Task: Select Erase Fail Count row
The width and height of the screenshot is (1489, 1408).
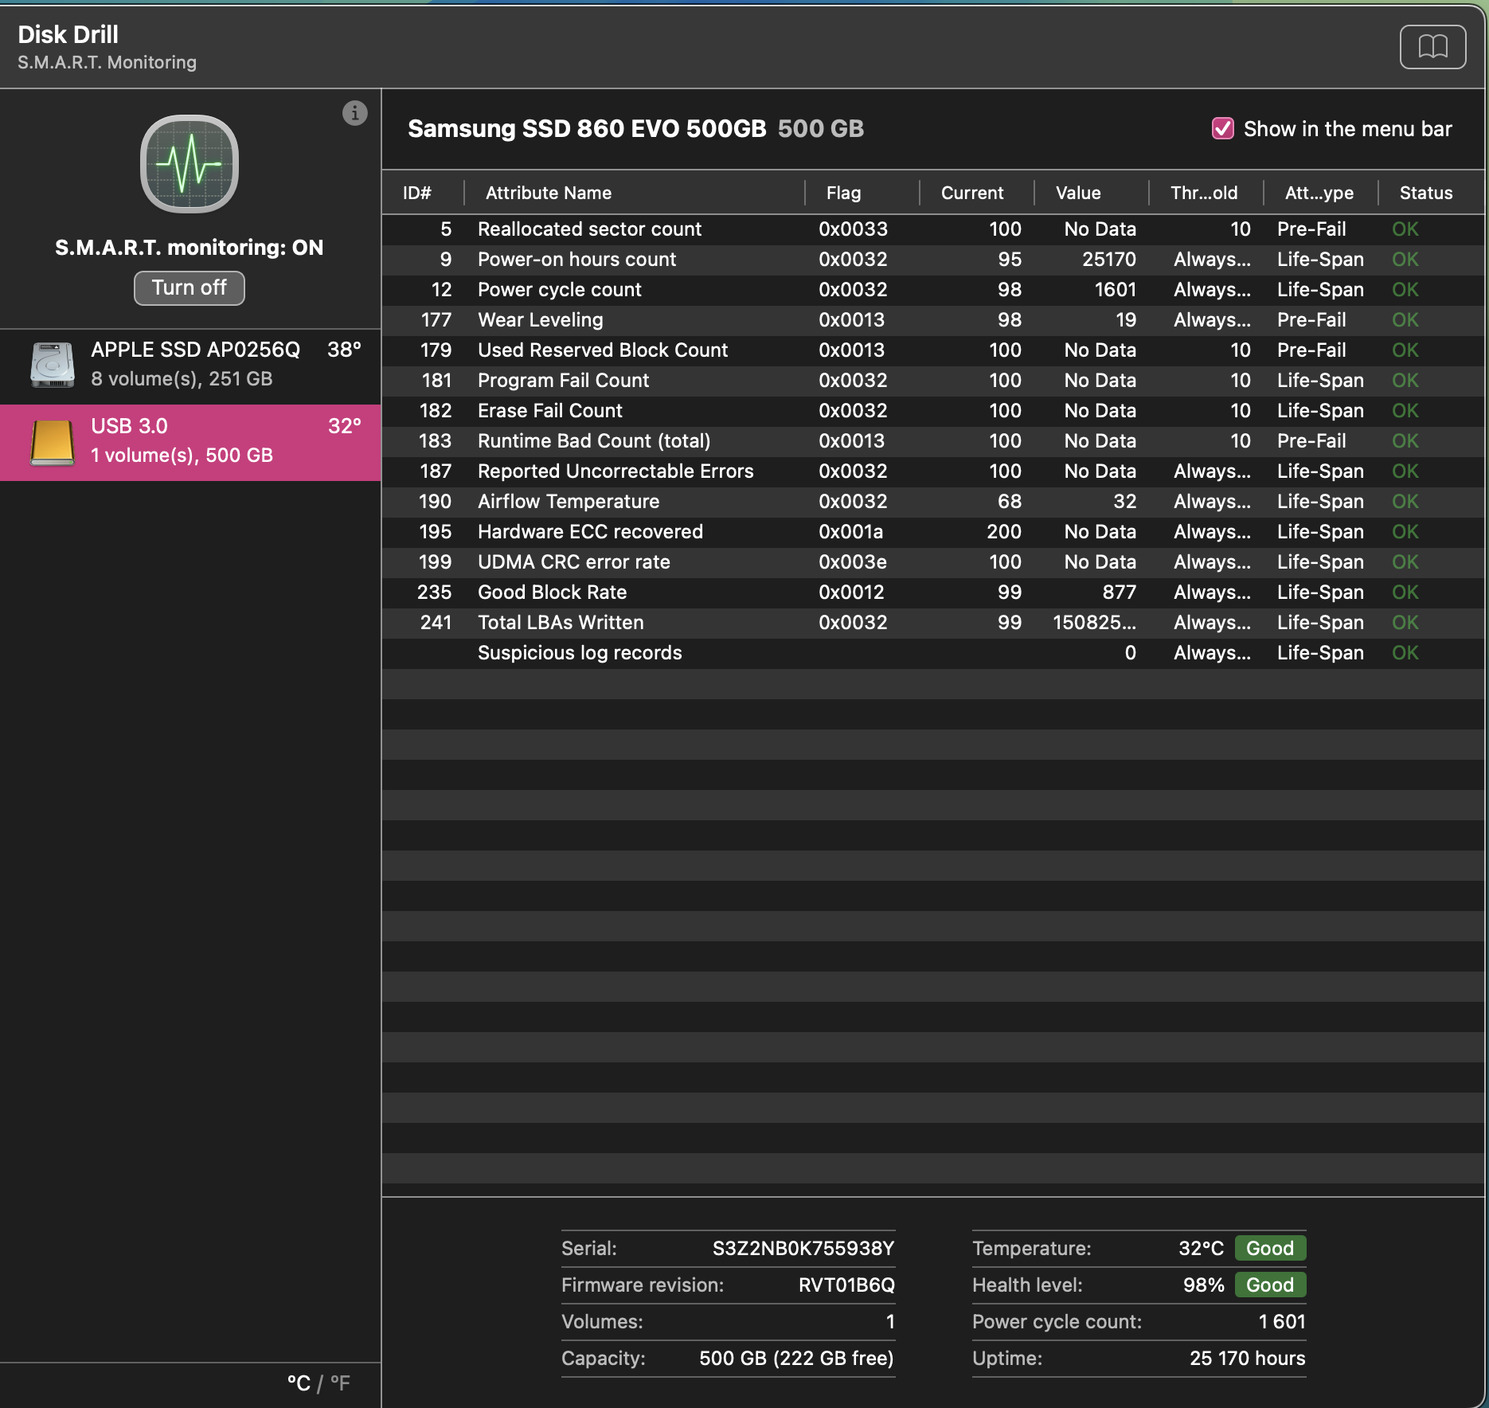Action: coord(932,410)
